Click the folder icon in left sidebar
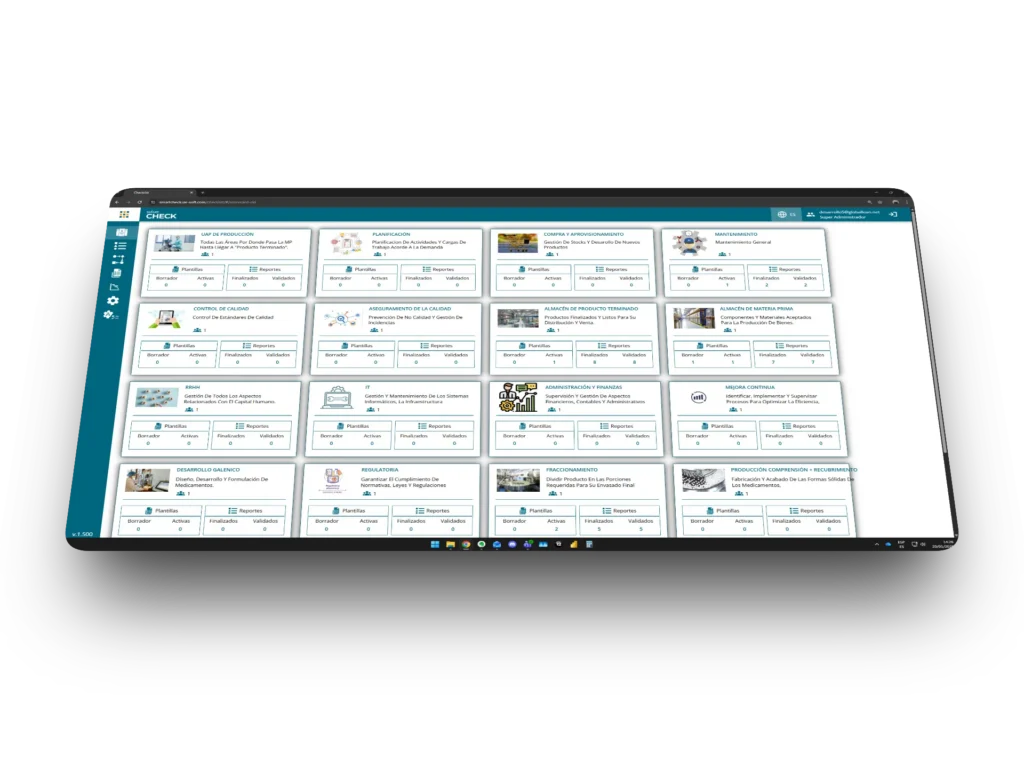The width and height of the screenshot is (1024, 768). tap(115, 287)
